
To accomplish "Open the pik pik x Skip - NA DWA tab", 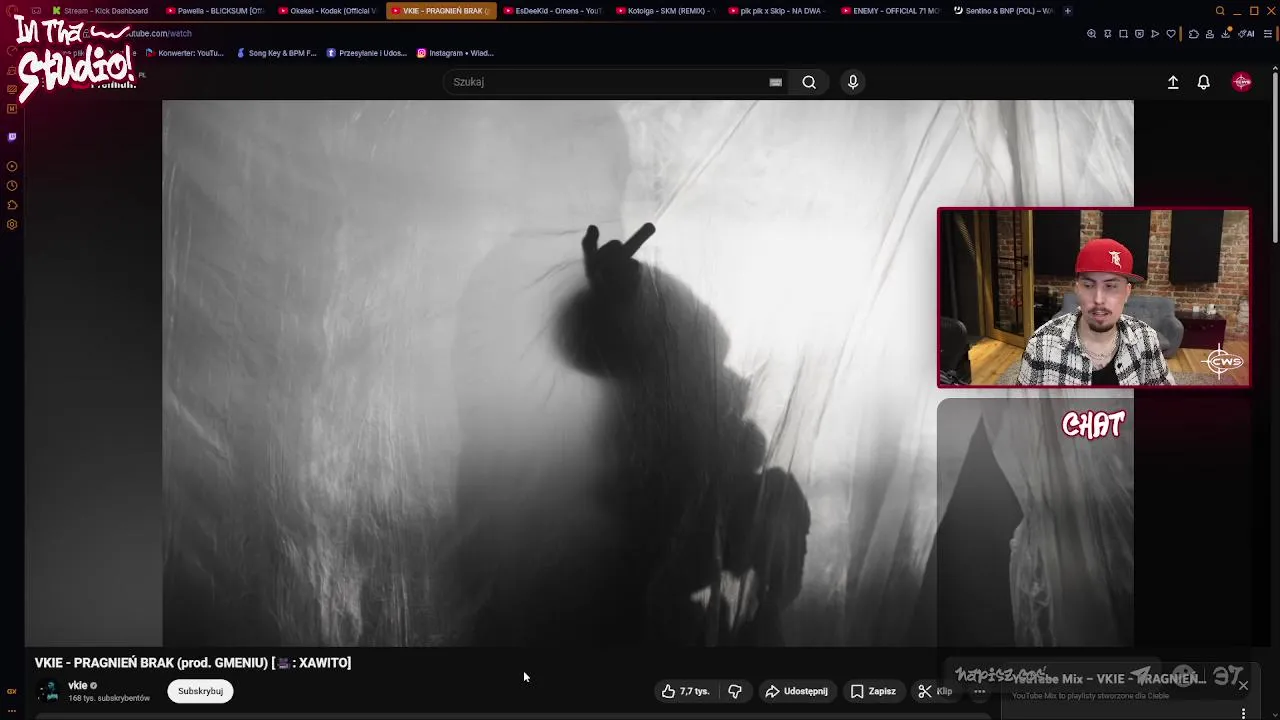I will [x=777, y=11].
